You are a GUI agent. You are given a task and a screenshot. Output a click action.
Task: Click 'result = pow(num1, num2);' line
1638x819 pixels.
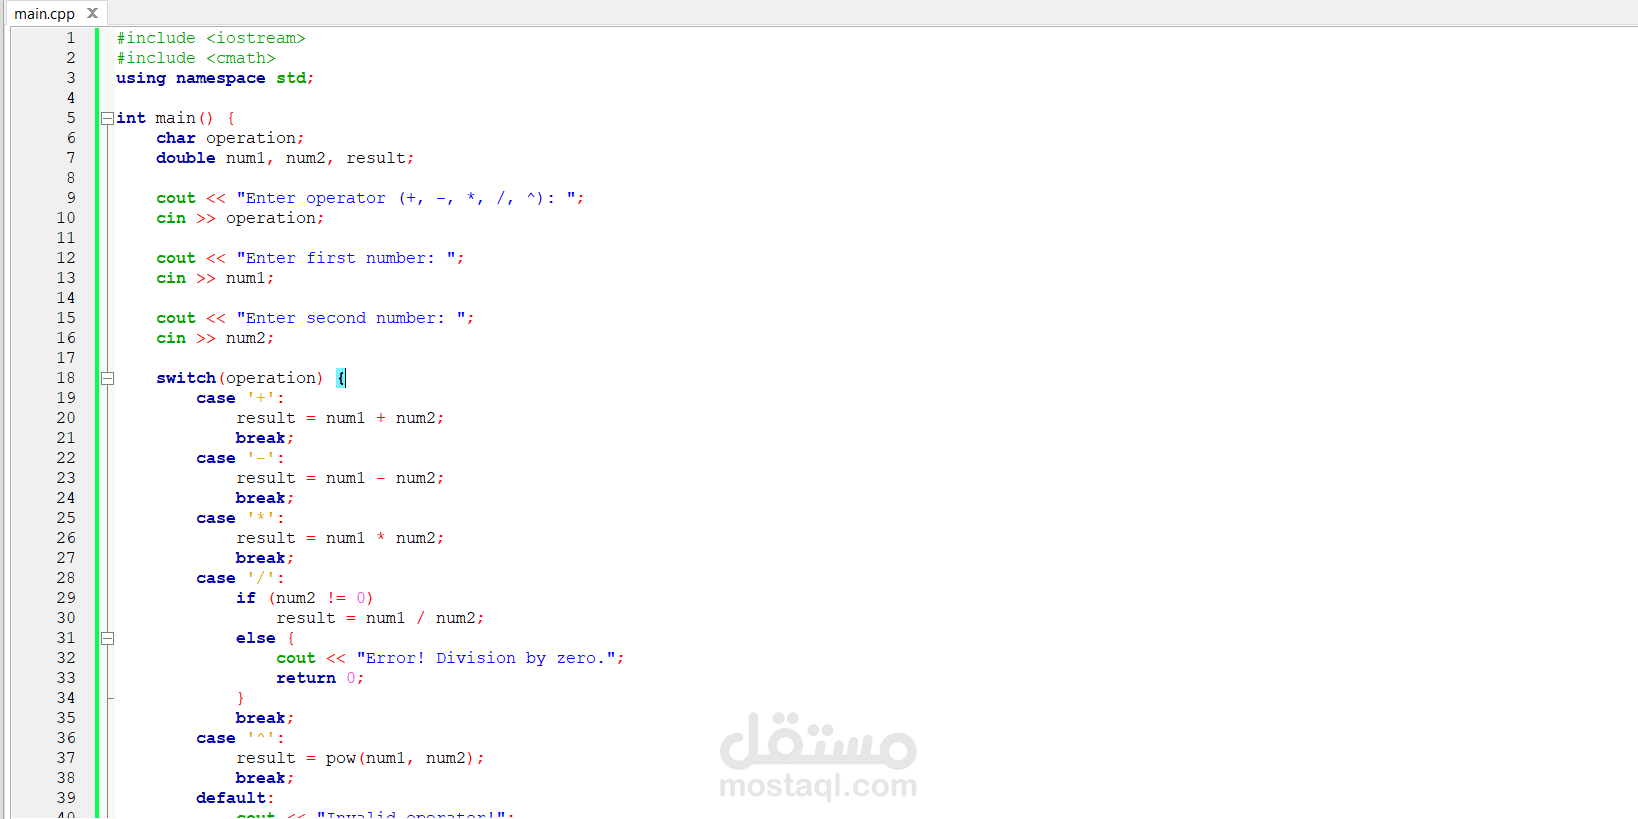tap(360, 758)
